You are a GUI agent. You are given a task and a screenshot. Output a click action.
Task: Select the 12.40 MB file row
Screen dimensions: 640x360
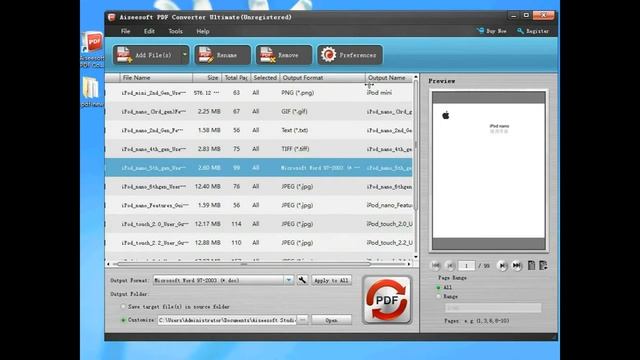259,187
